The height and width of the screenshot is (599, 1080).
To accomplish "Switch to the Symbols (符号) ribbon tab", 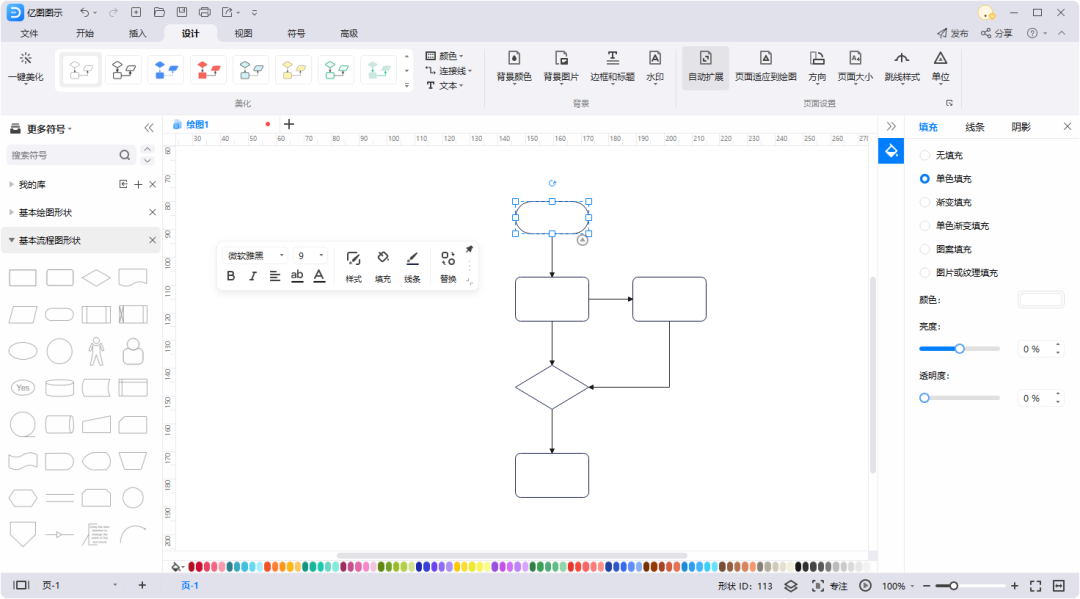I will pos(296,33).
